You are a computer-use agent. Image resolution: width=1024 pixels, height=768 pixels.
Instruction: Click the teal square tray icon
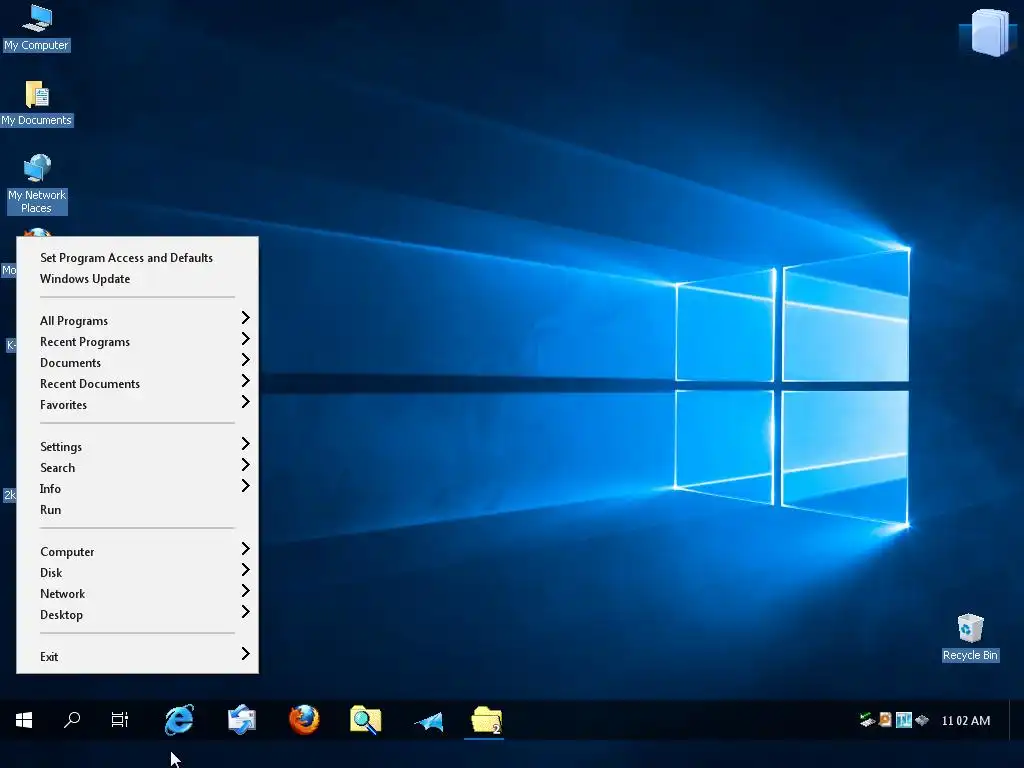pos(904,720)
